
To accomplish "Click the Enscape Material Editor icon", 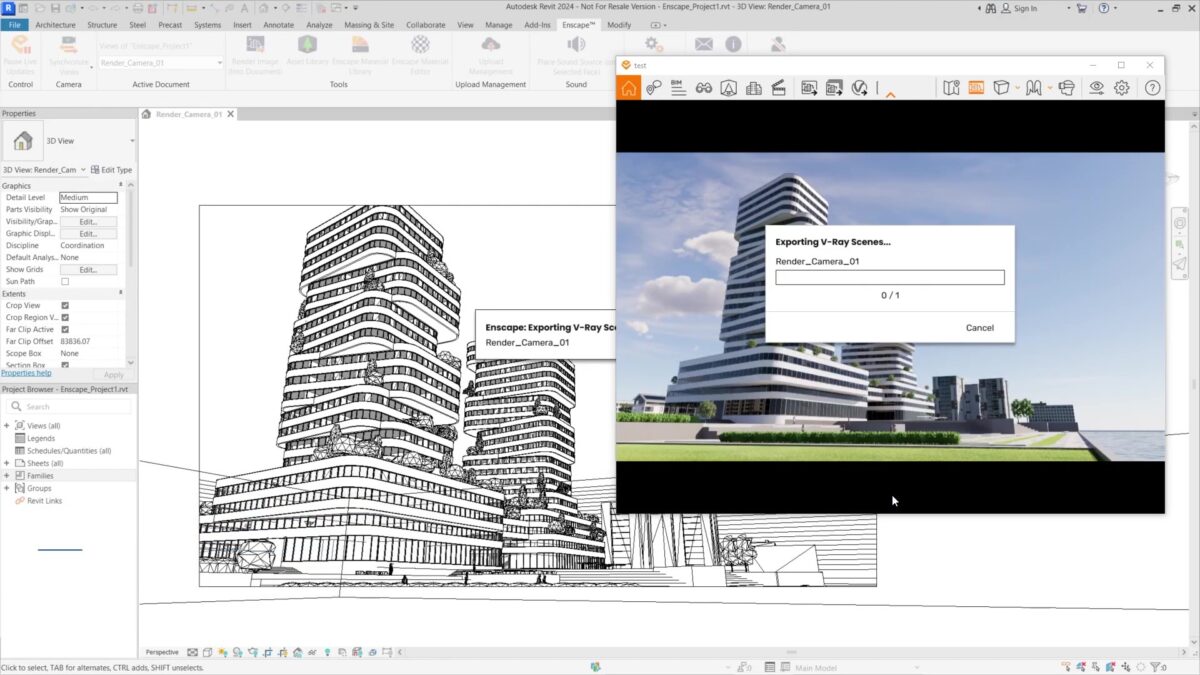I will tap(421, 45).
